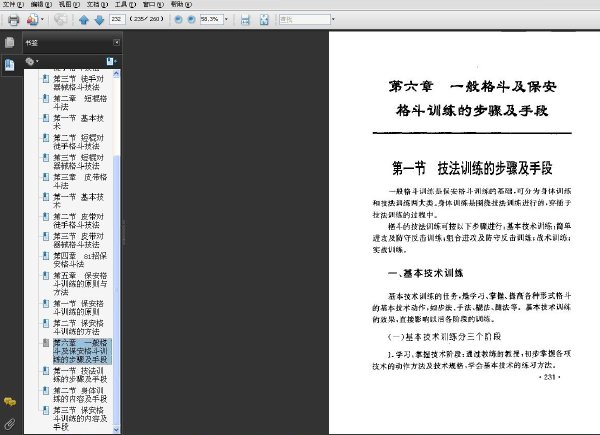Click the page number field showing 232
Screen dimensions: 600x435
pos(117,19)
